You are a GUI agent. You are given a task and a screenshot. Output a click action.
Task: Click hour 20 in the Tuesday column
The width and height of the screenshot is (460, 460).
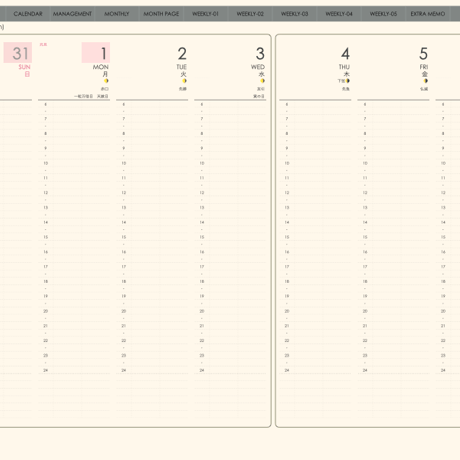point(124,311)
